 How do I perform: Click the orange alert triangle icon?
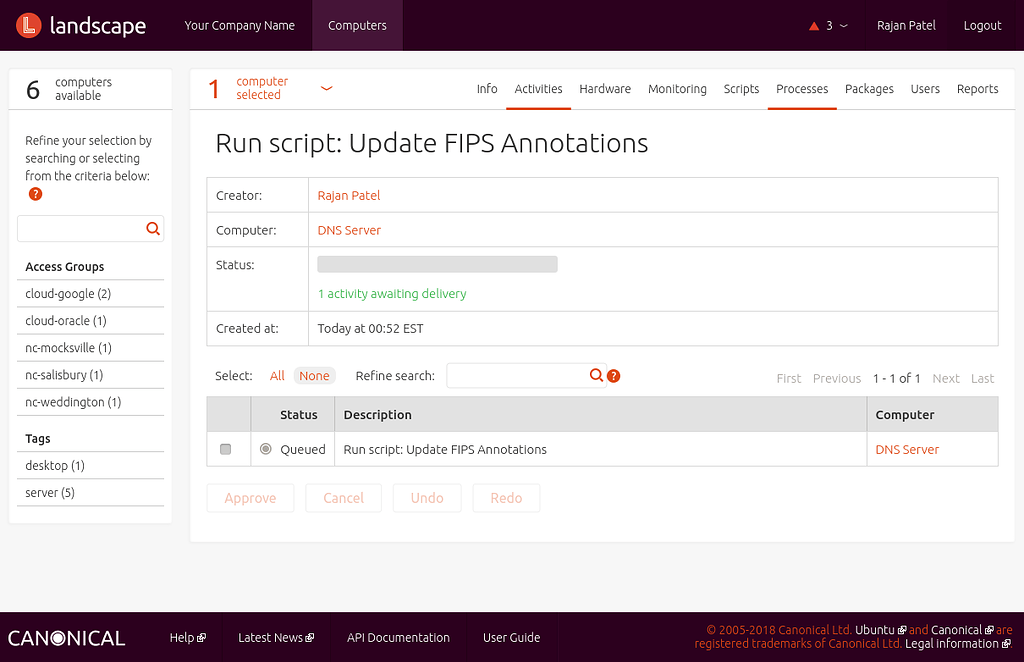(x=814, y=24)
